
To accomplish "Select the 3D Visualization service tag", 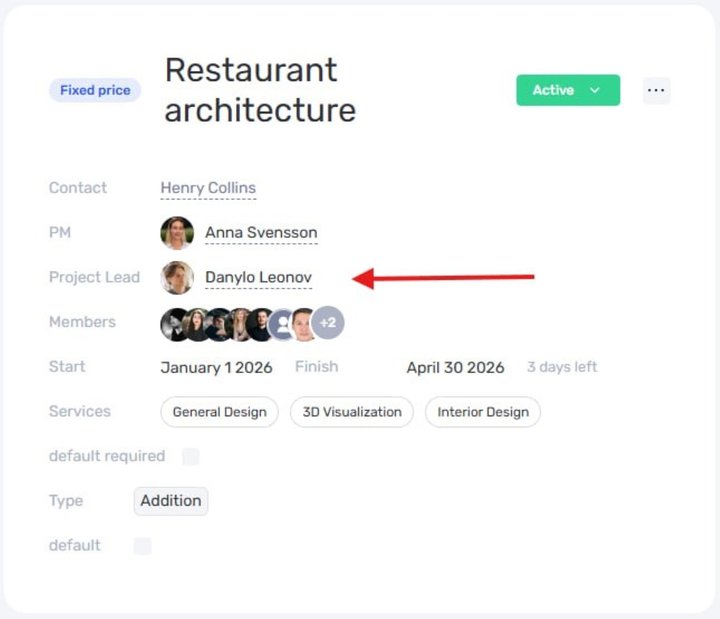I will pos(352,412).
